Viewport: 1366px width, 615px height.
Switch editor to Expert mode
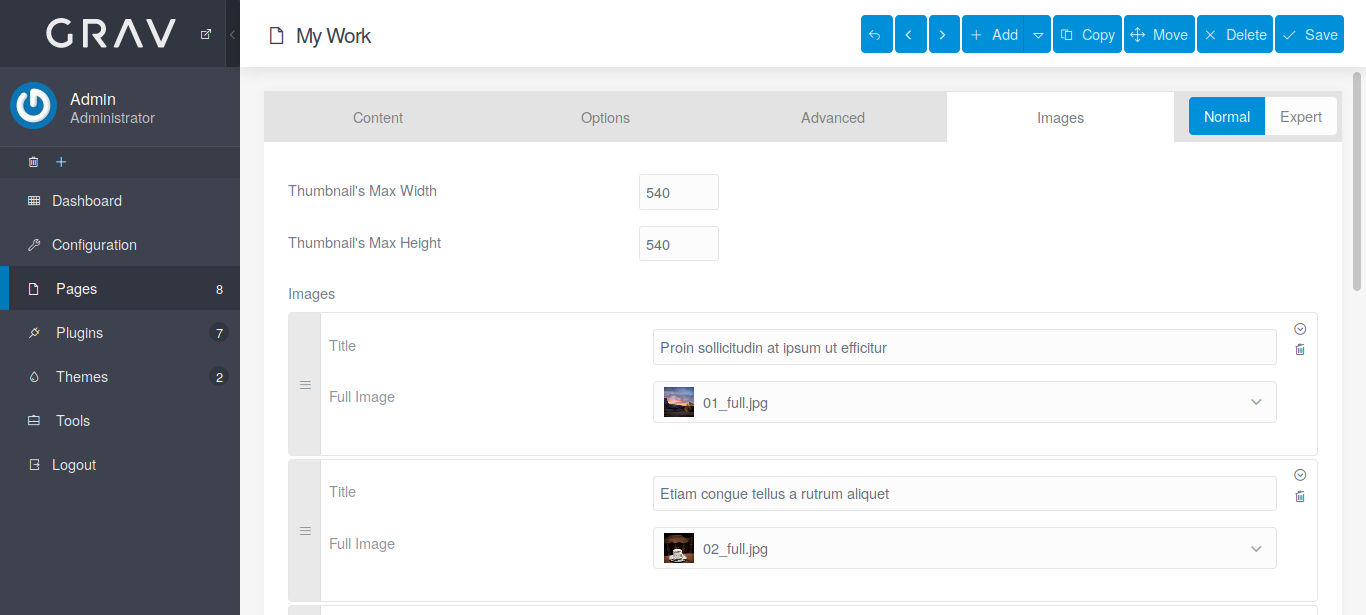1301,117
